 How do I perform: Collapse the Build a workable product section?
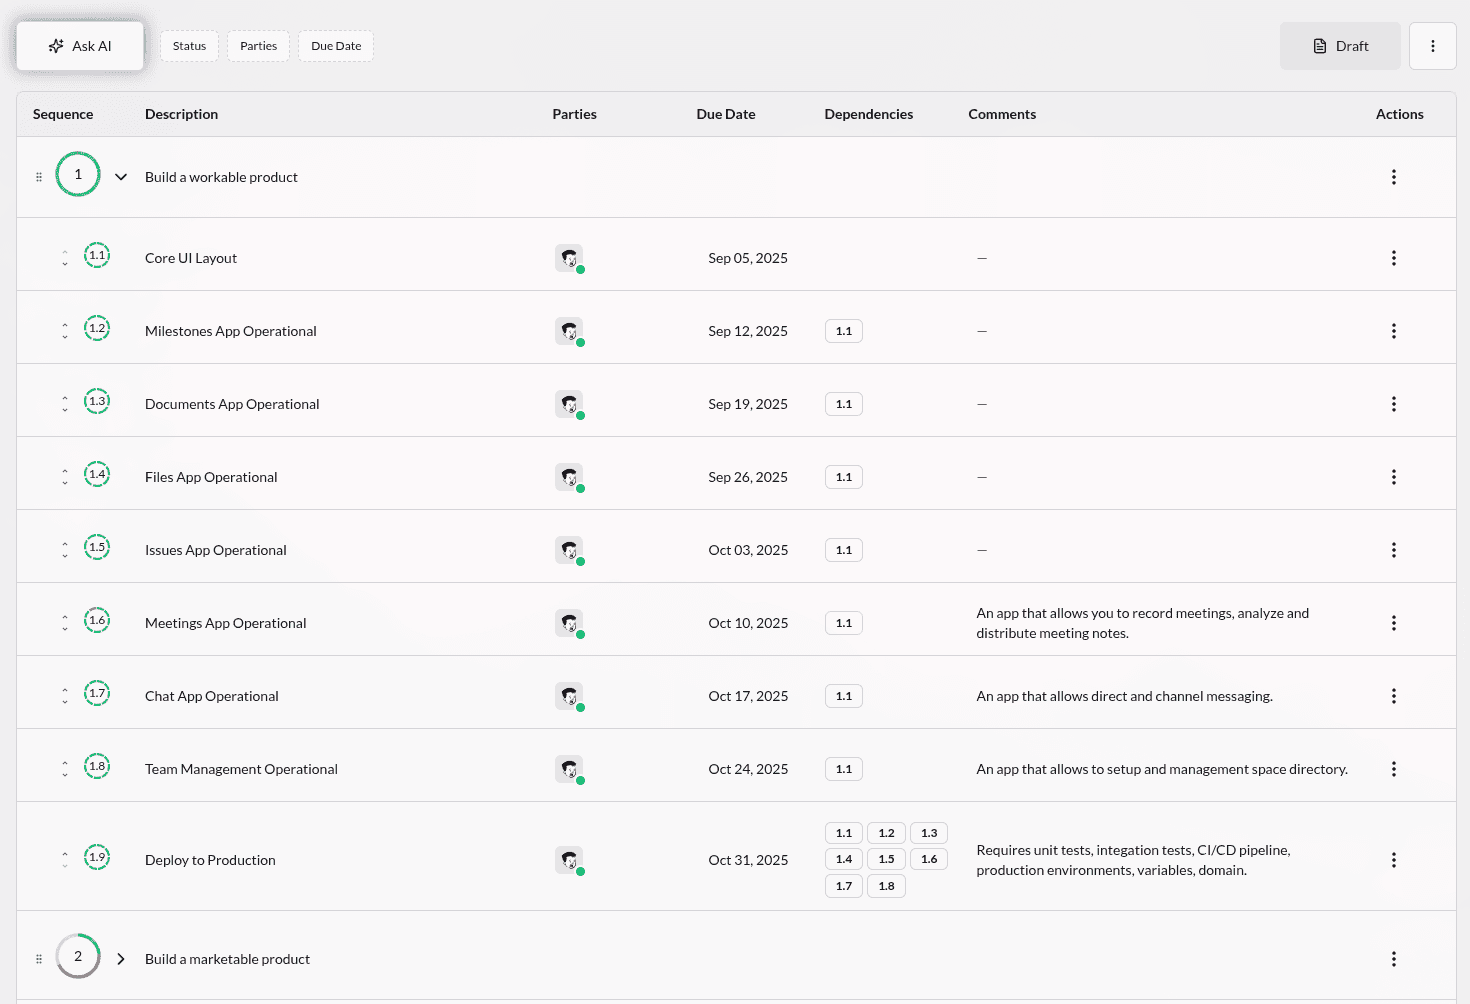(121, 176)
